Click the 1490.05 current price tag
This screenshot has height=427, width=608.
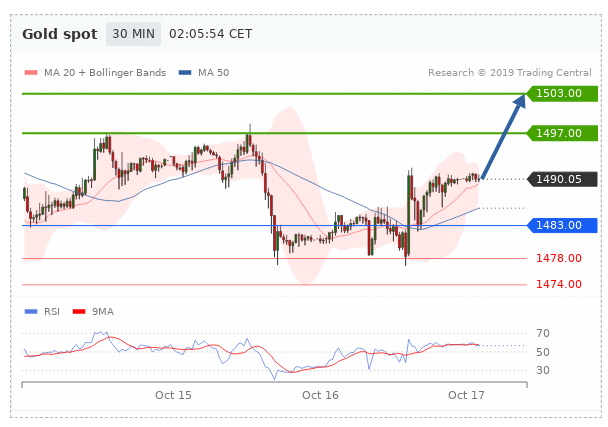[x=562, y=179]
